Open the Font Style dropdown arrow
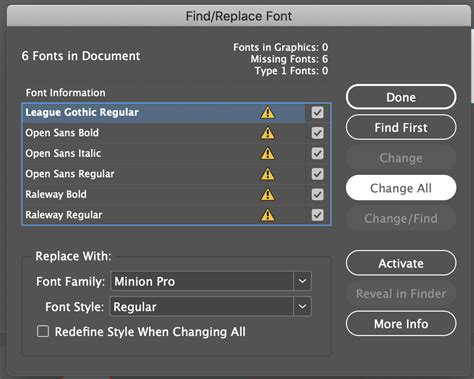The width and height of the screenshot is (474, 379). pyautogui.click(x=302, y=306)
